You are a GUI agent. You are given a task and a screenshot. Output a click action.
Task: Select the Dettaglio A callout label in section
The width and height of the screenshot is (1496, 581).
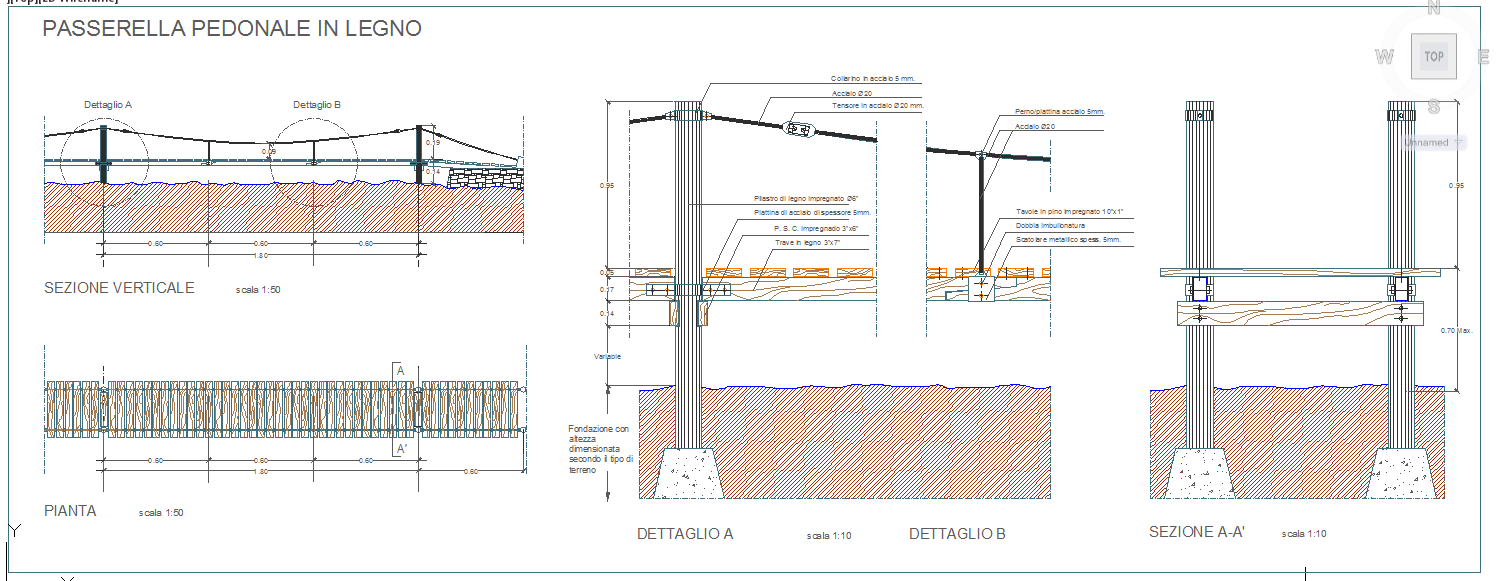pos(108,105)
